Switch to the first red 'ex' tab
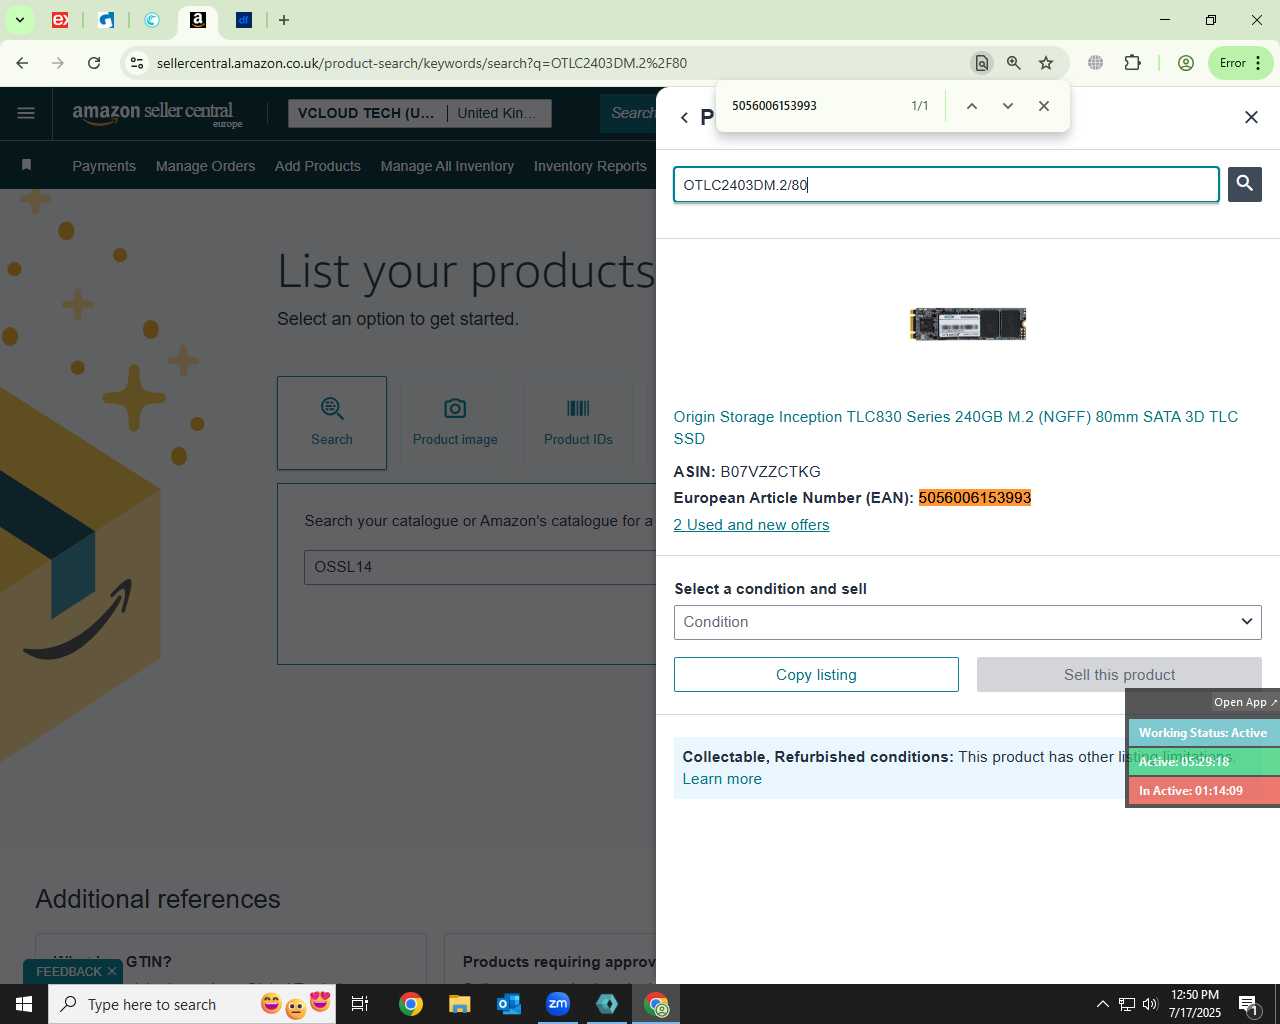 [60, 20]
